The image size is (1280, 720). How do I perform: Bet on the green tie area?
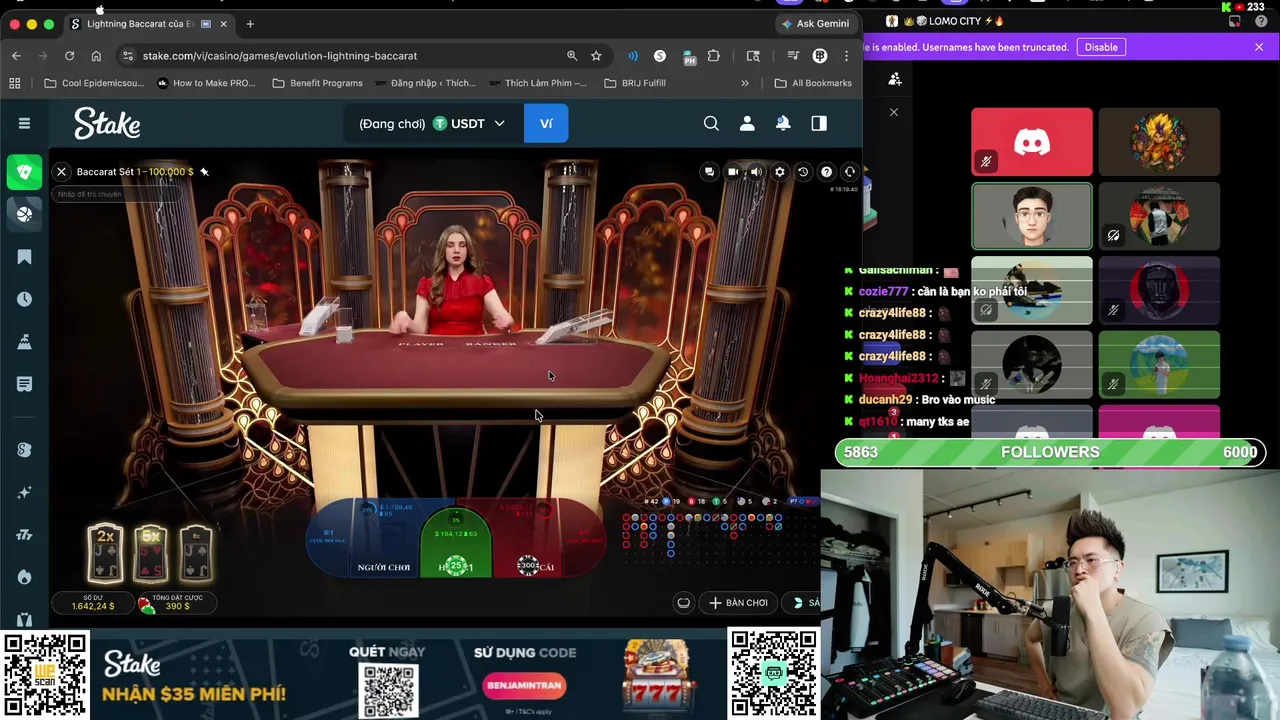456,542
